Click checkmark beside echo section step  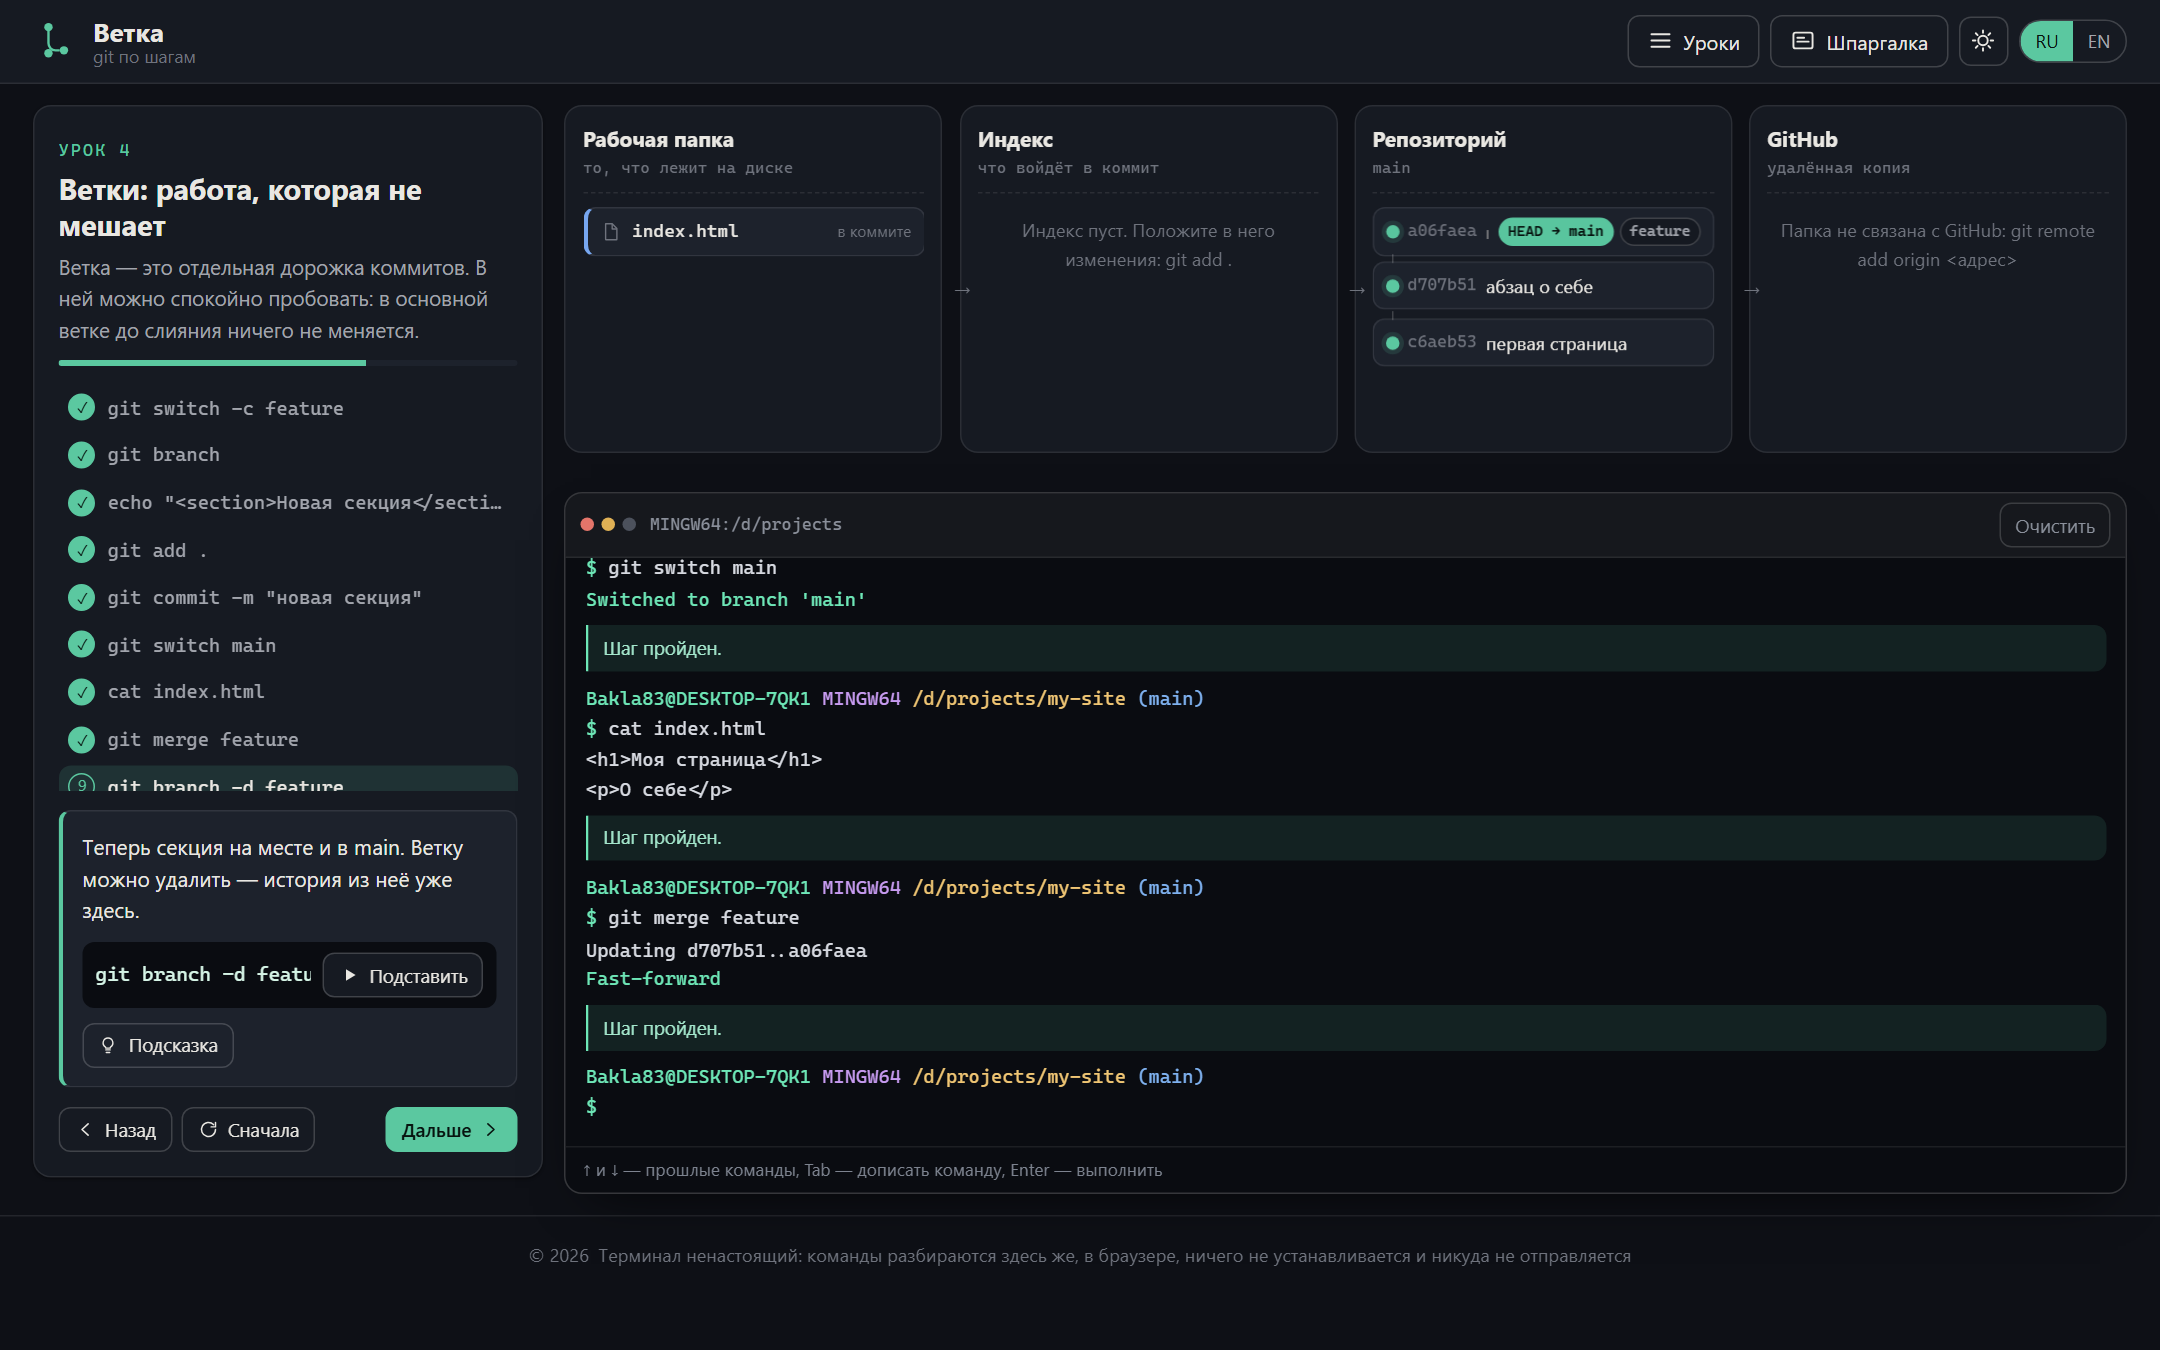pyautogui.click(x=81, y=502)
